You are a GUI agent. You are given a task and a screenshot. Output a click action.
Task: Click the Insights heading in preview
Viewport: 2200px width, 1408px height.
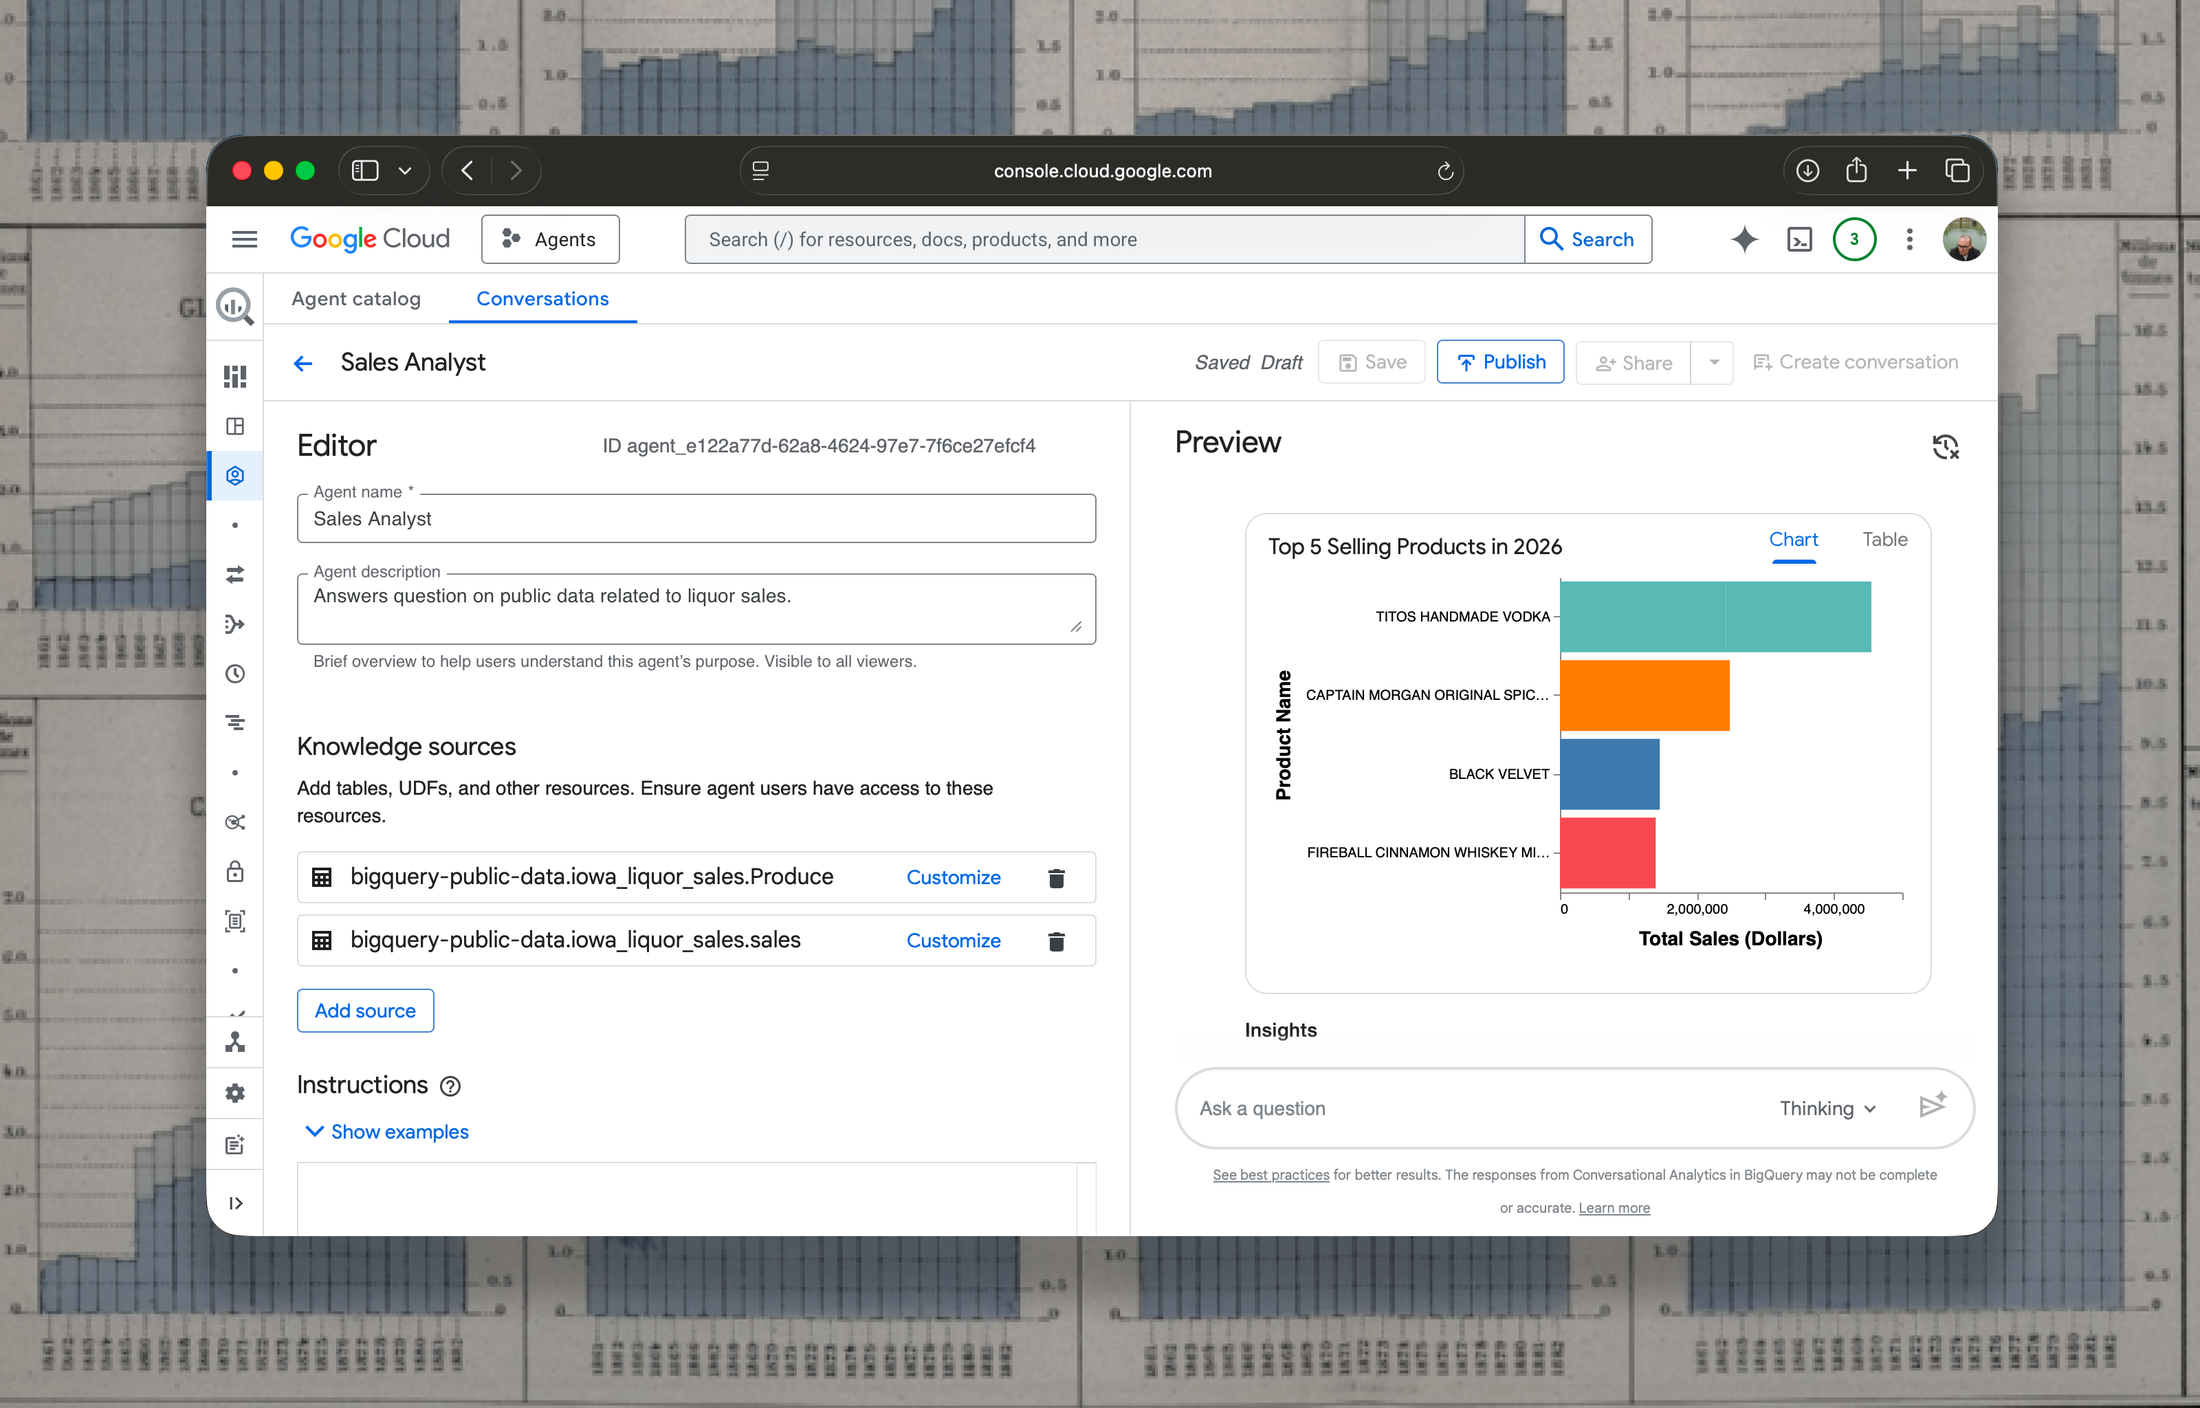tap(1280, 1030)
